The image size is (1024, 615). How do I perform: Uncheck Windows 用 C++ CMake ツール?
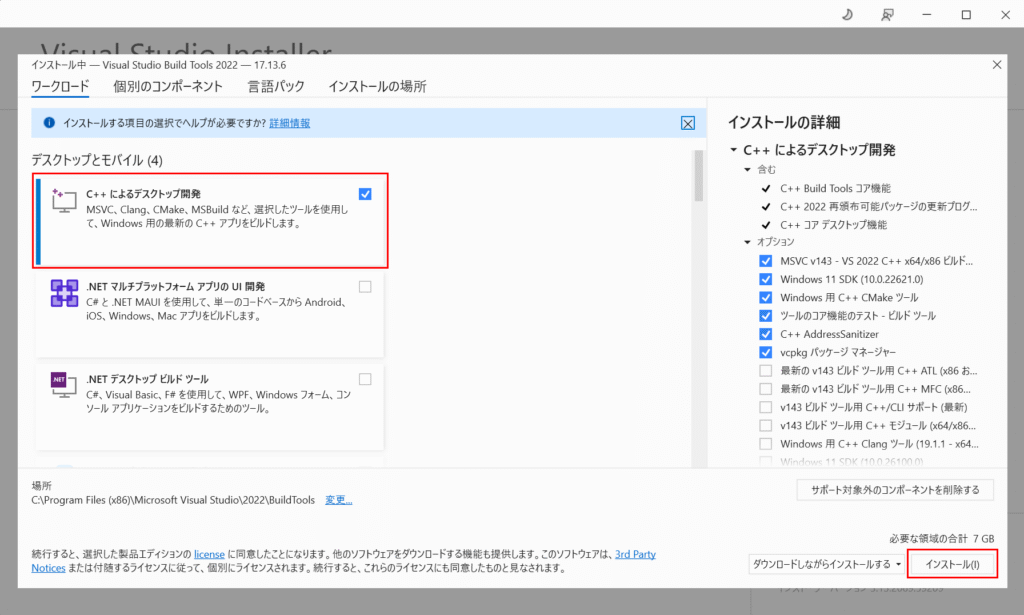click(765, 298)
